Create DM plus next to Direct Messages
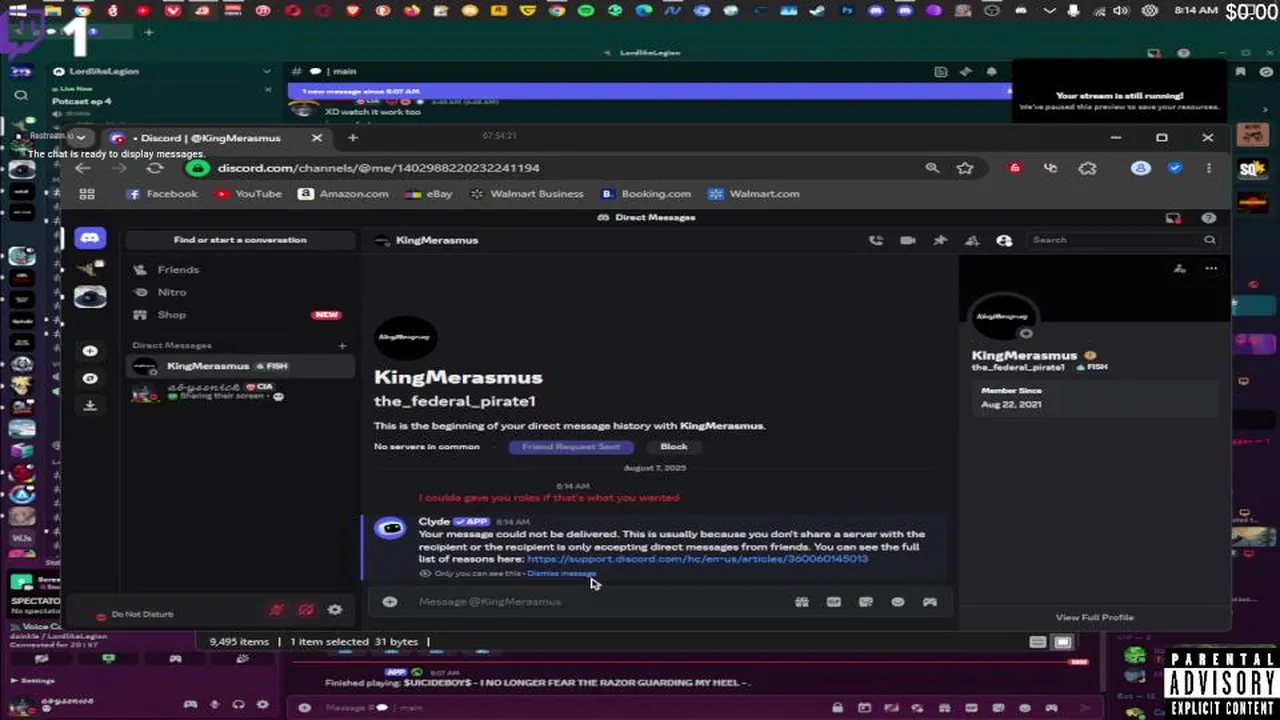This screenshot has height=720, width=1280. tap(342, 346)
